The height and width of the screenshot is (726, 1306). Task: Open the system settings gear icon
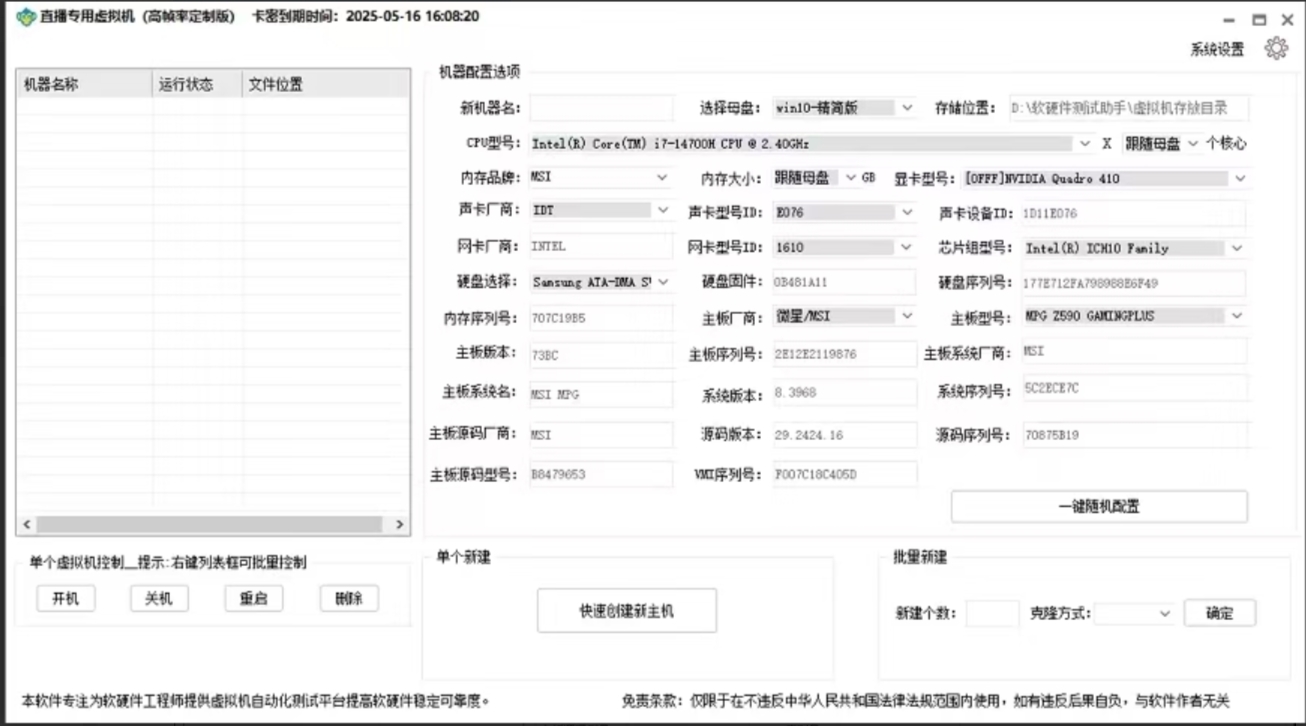tap(1276, 48)
